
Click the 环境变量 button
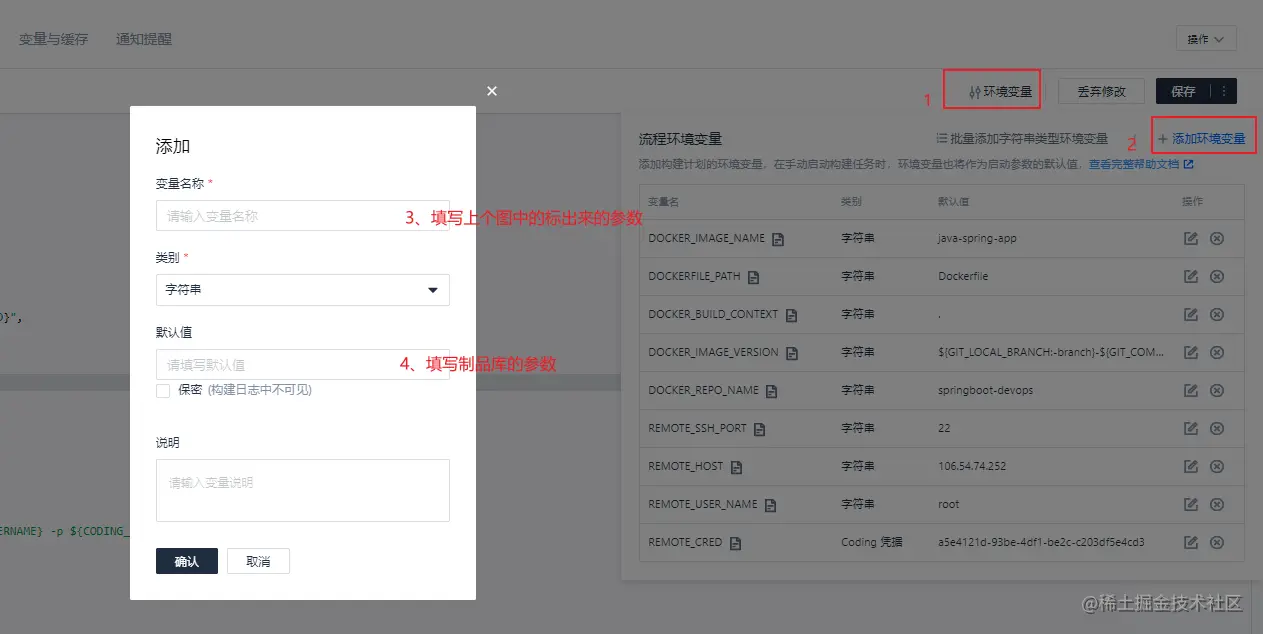click(x=1000, y=91)
